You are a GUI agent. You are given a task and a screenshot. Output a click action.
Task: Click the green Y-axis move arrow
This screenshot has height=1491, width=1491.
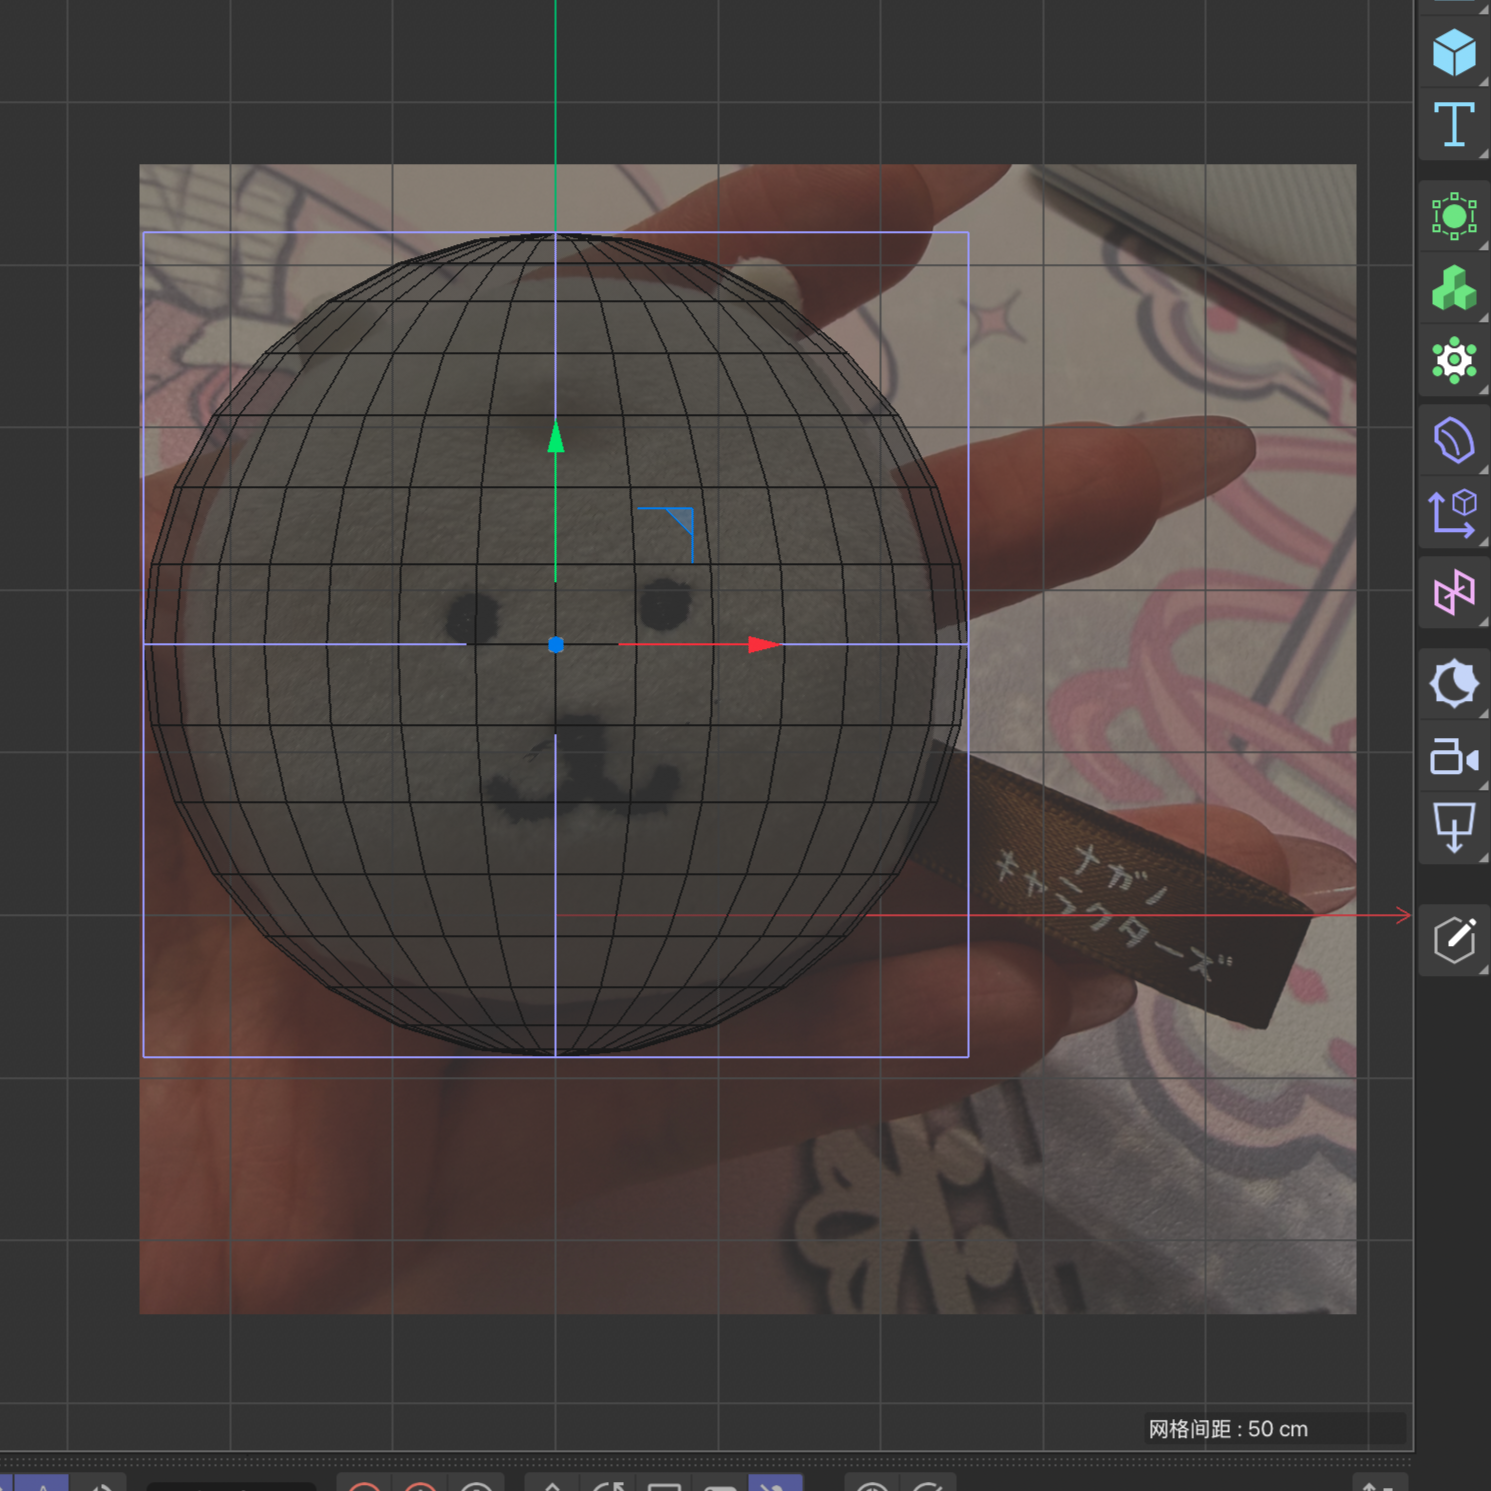tap(556, 438)
